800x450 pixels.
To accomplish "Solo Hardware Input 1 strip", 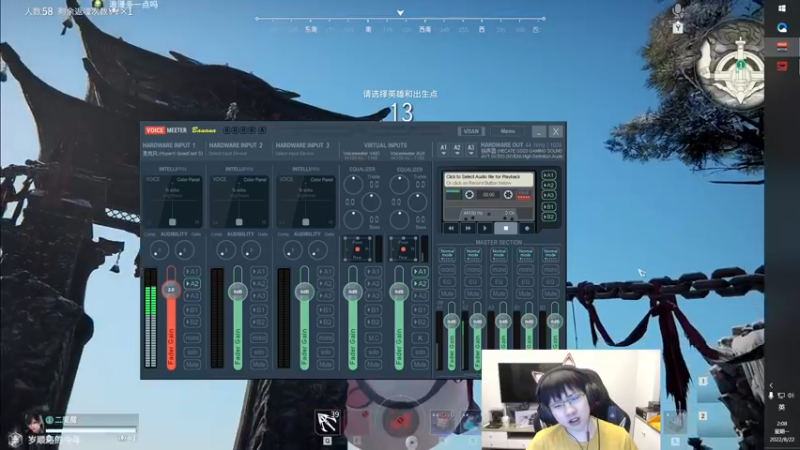I will [x=192, y=352].
